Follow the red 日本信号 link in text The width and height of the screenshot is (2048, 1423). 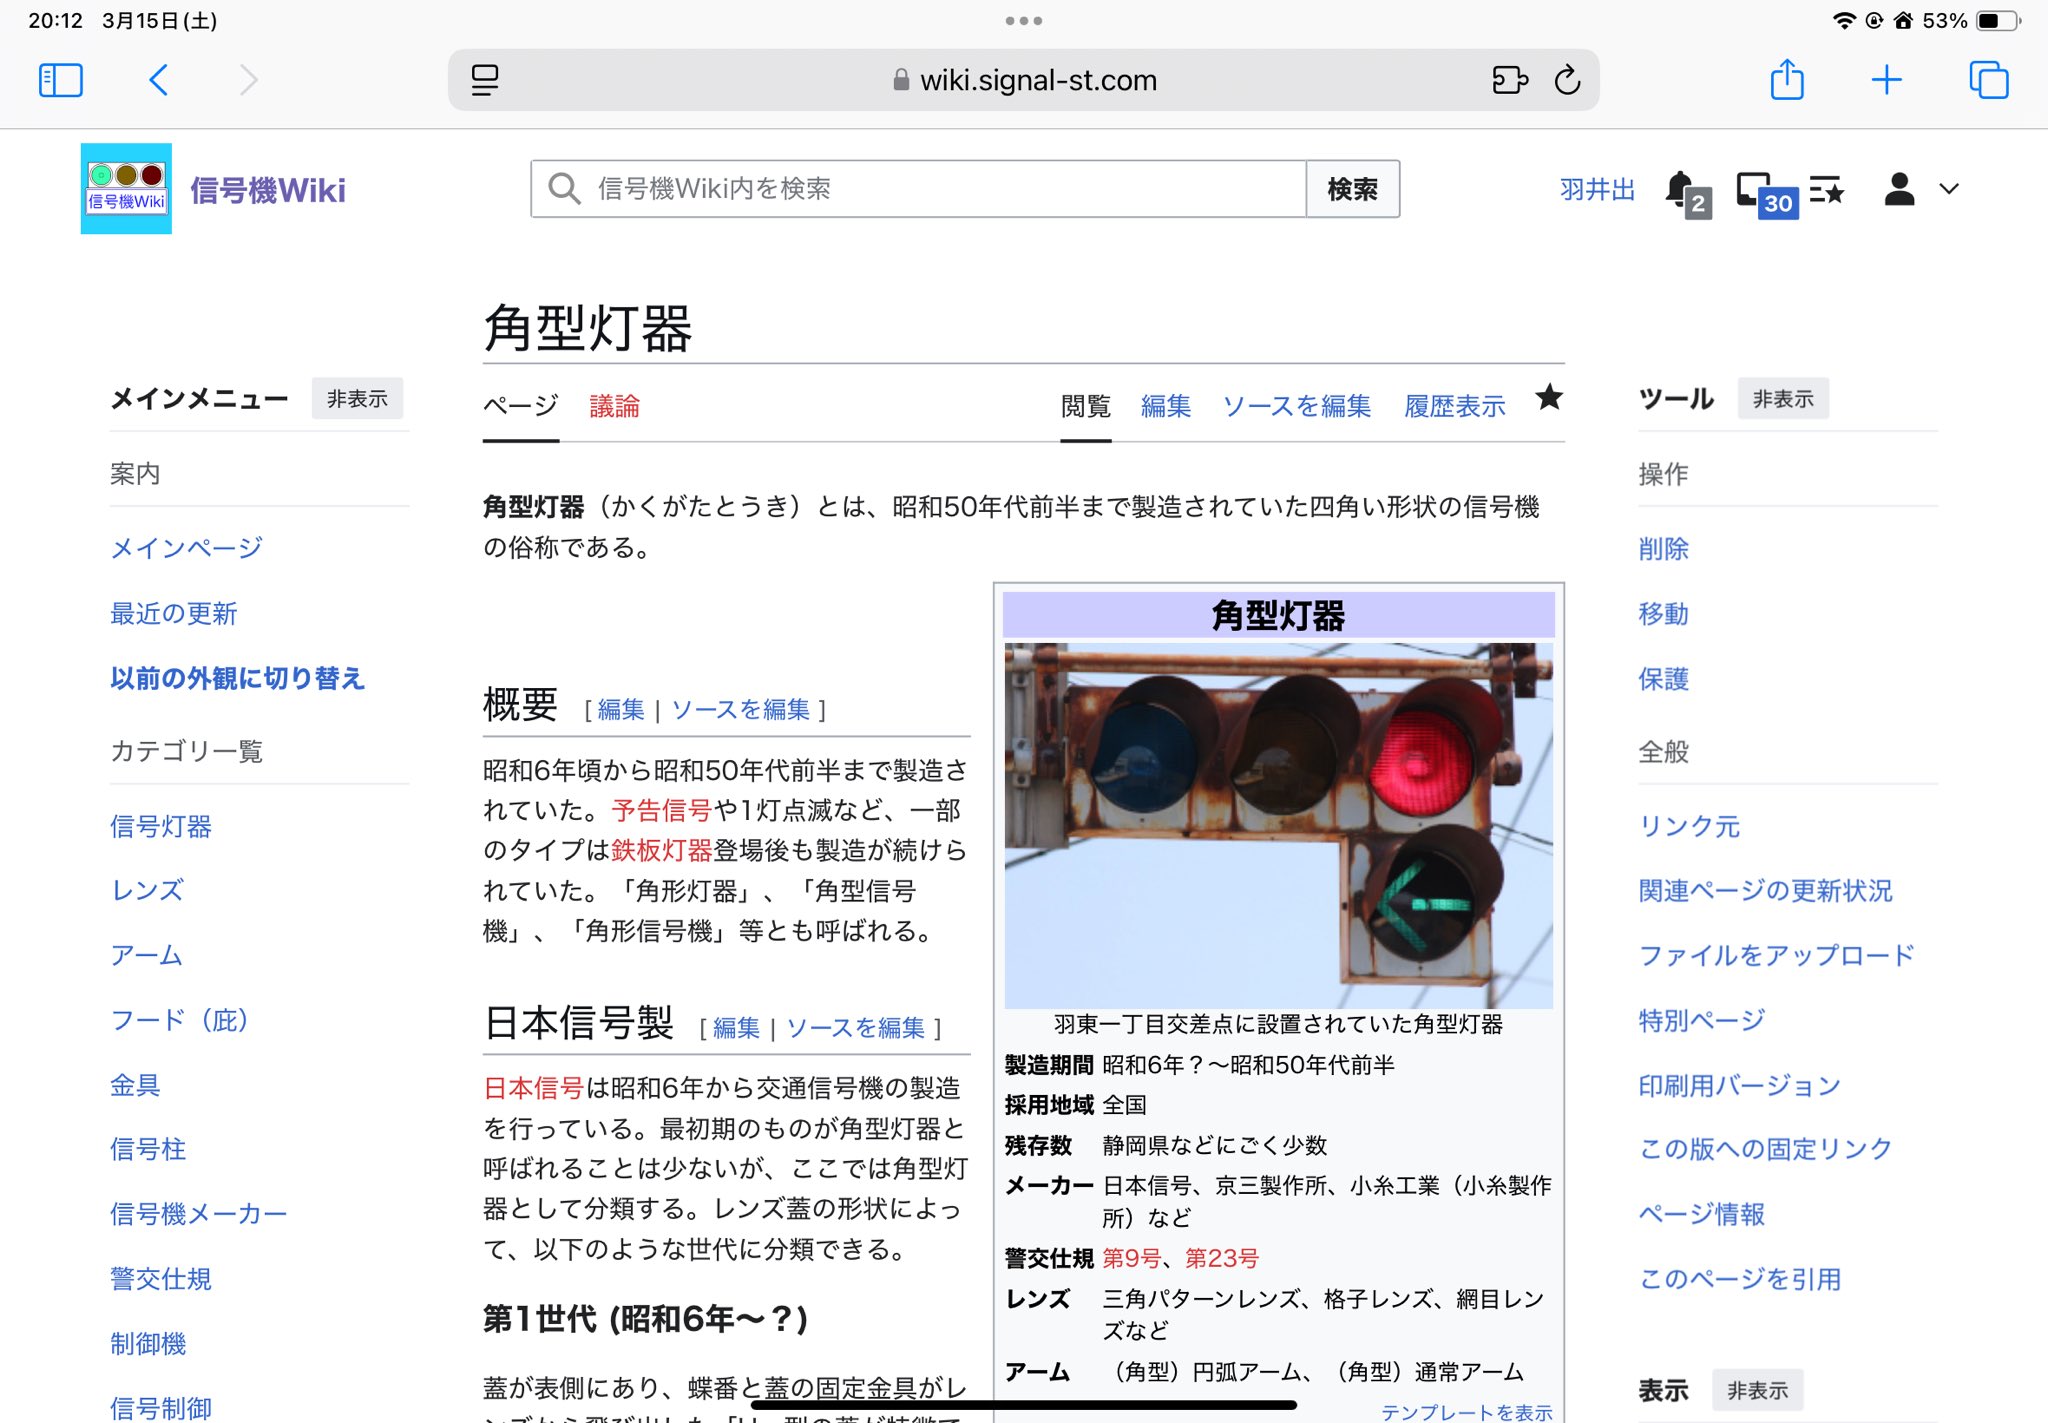(x=533, y=1088)
